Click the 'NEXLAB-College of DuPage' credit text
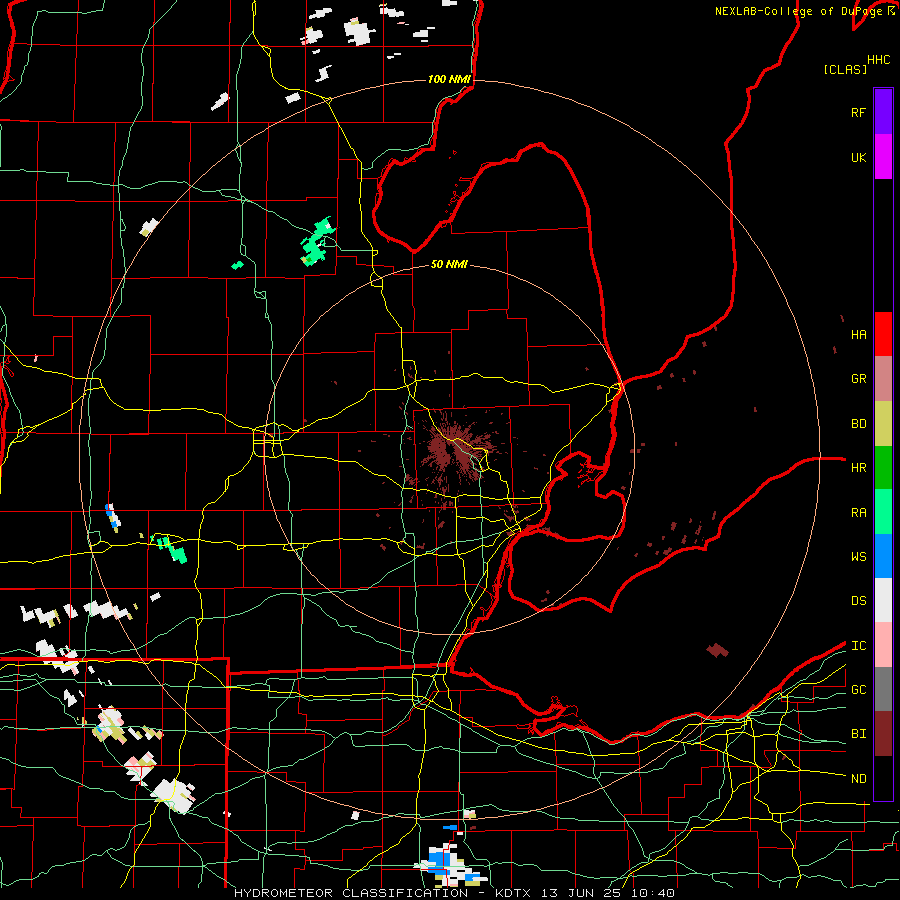This screenshot has height=900, width=900. tap(798, 11)
